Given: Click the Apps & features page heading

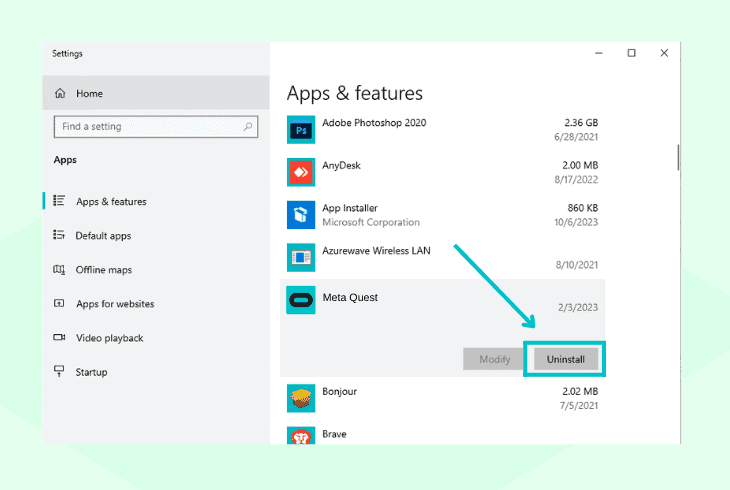Looking at the screenshot, I should [x=355, y=93].
